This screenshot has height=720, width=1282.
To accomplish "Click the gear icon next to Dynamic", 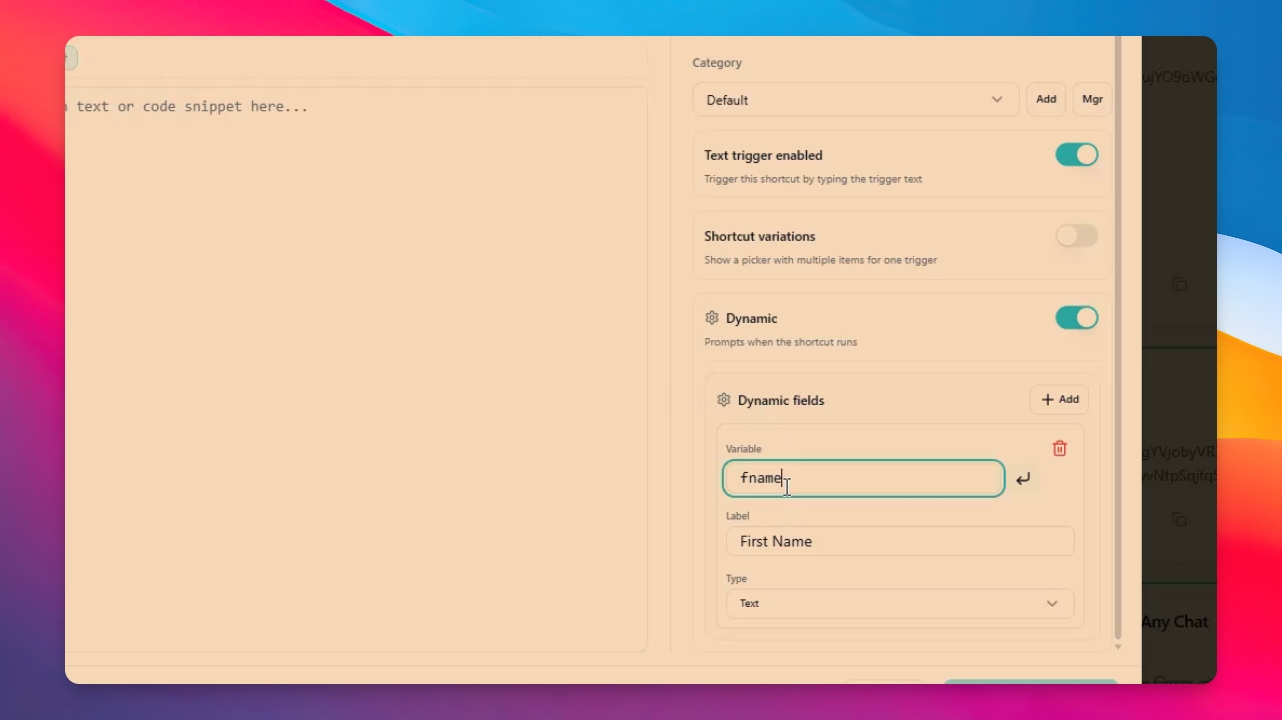I will 712,318.
